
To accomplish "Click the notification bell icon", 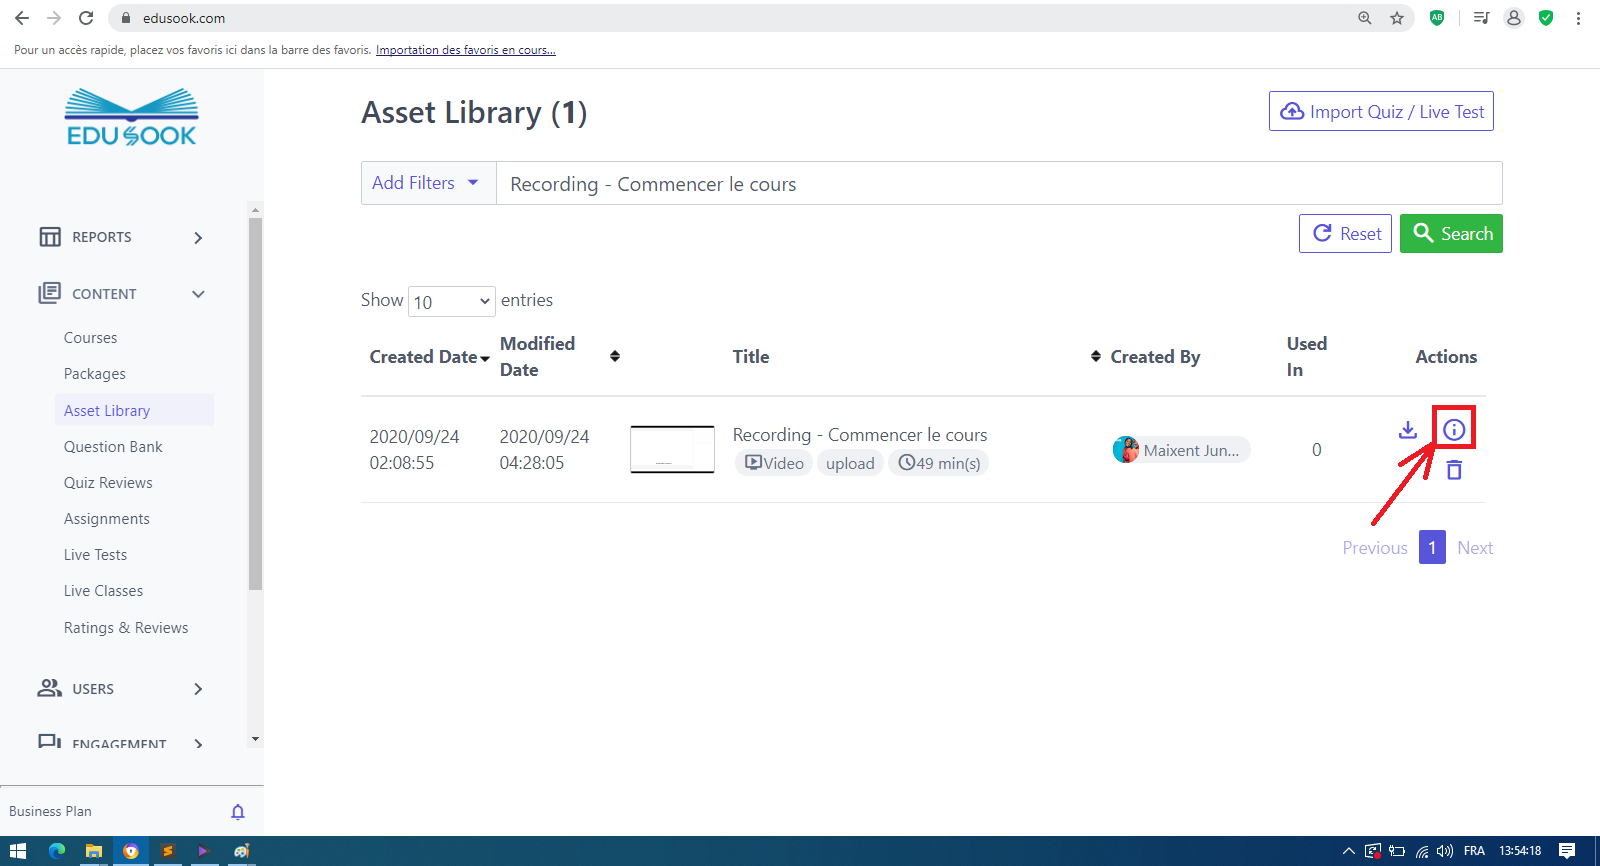I will [238, 812].
